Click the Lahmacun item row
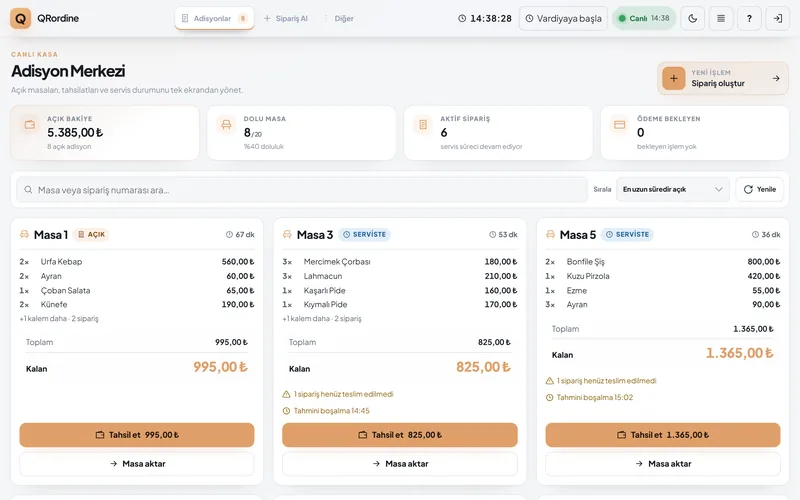 coord(400,276)
